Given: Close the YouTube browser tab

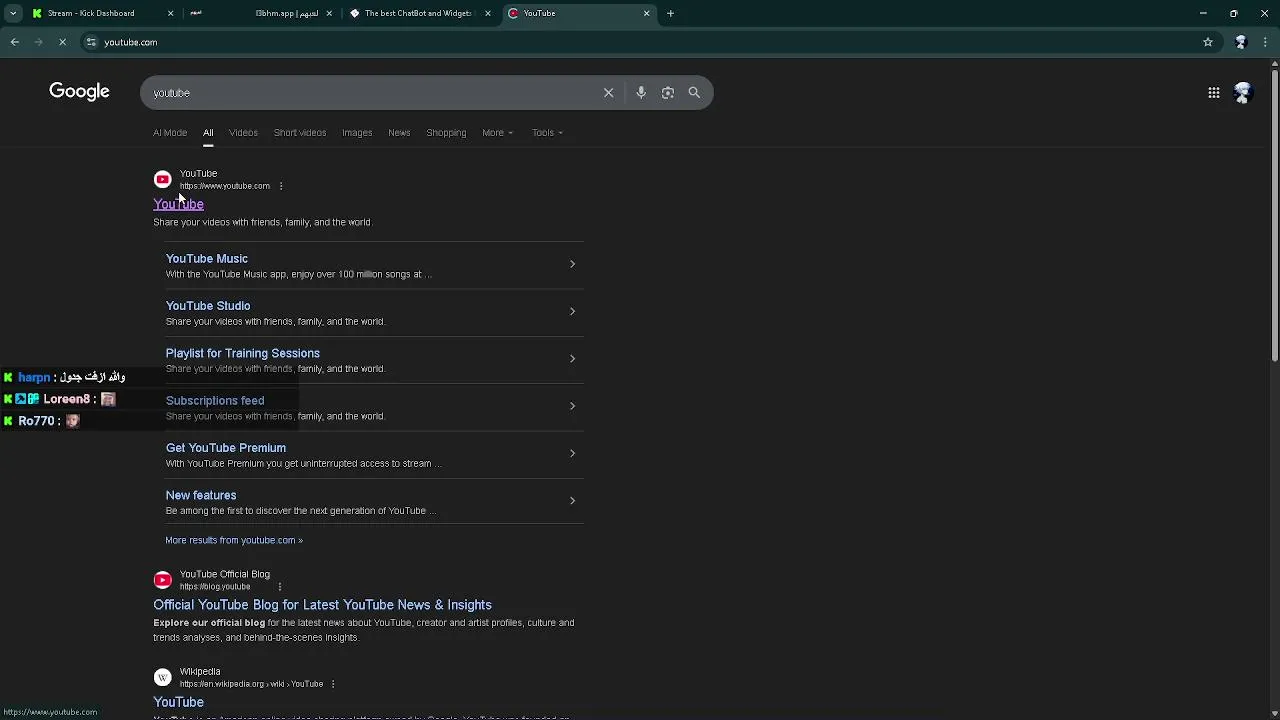Looking at the screenshot, I should (646, 13).
